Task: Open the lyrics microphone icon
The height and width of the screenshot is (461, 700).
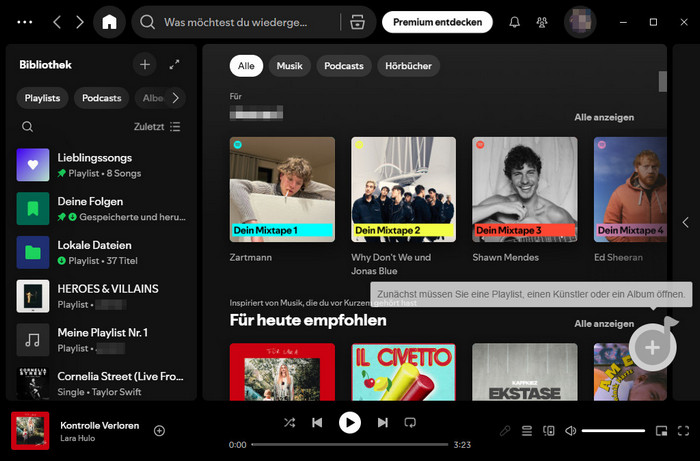Action: [x=505, y=431]
